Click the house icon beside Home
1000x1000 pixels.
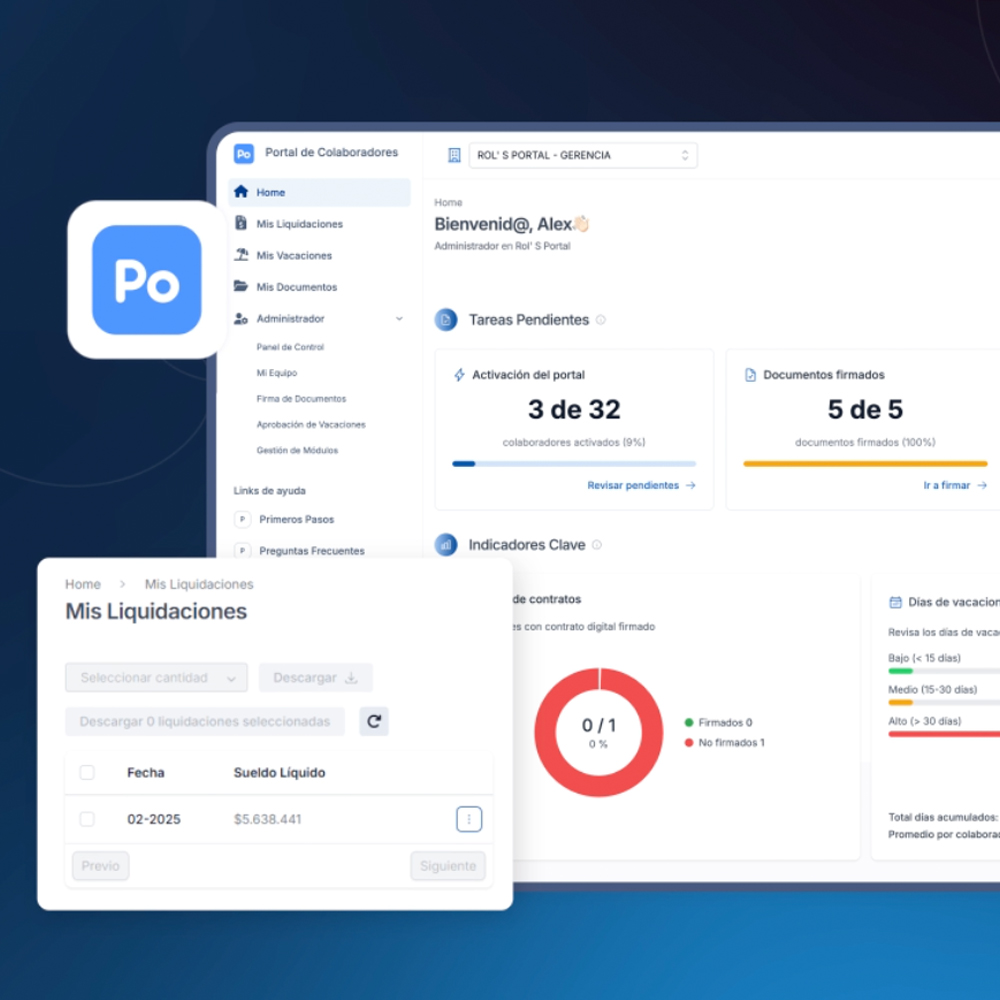tap(240, 191)
